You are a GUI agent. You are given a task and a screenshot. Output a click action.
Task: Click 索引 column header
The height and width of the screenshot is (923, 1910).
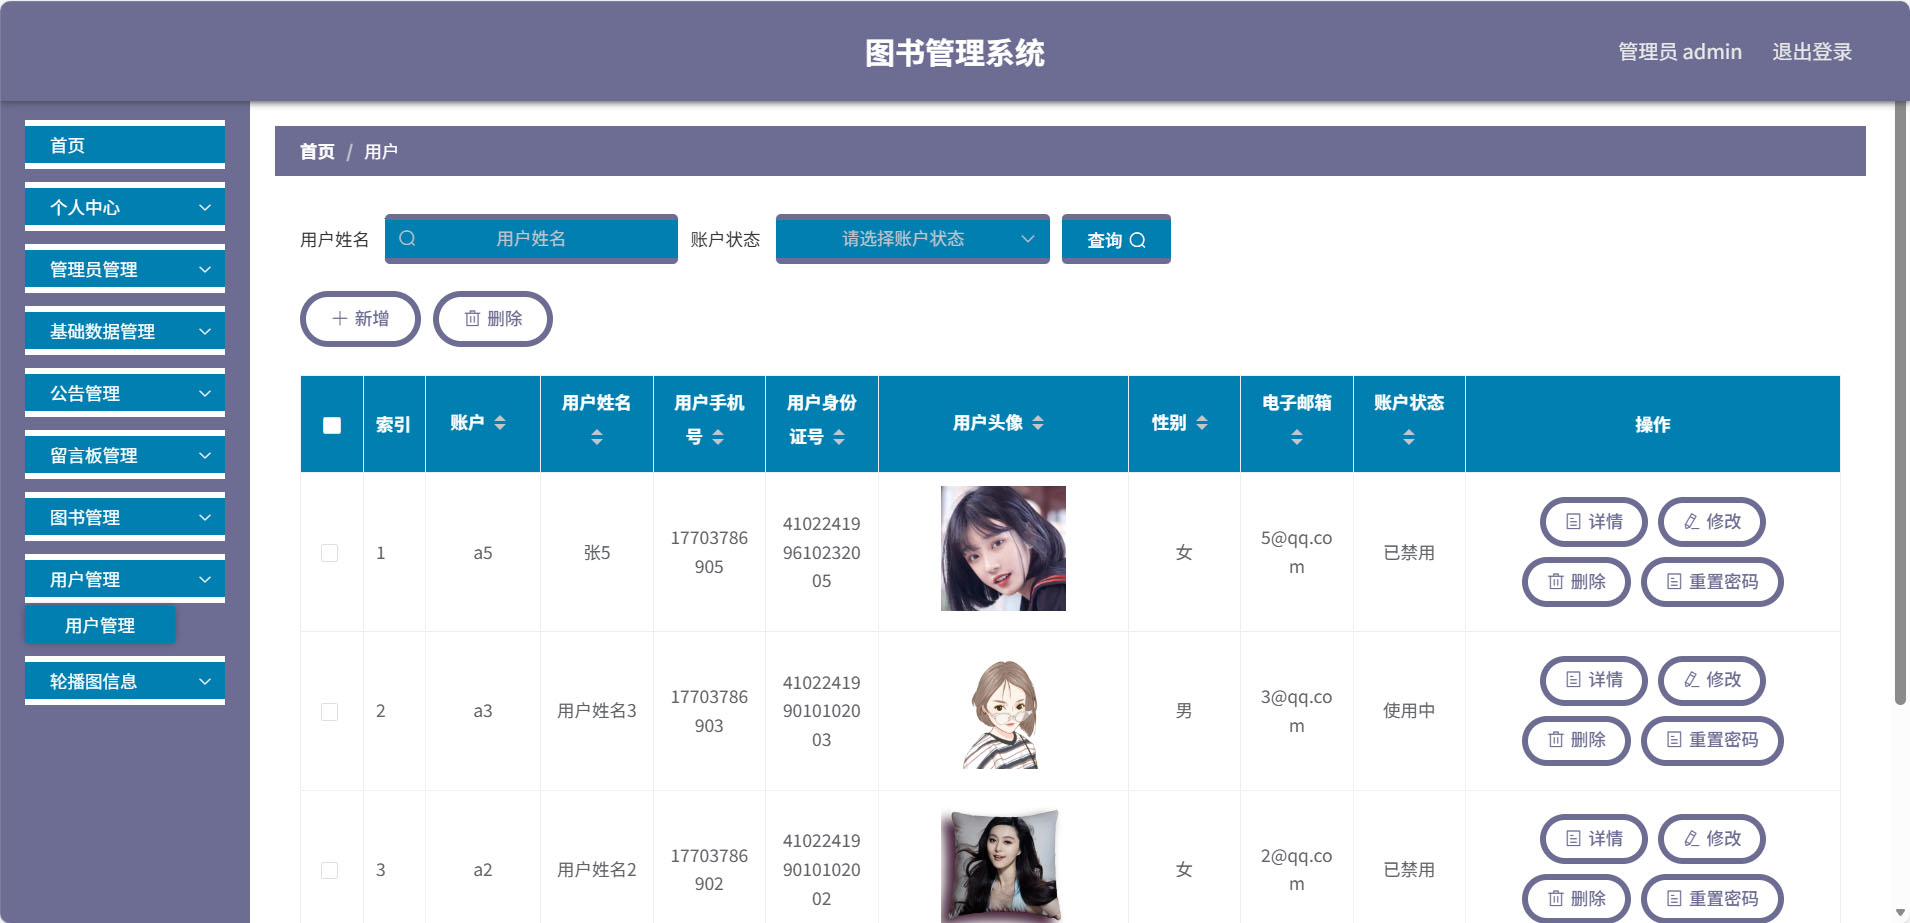pos(393,425)
